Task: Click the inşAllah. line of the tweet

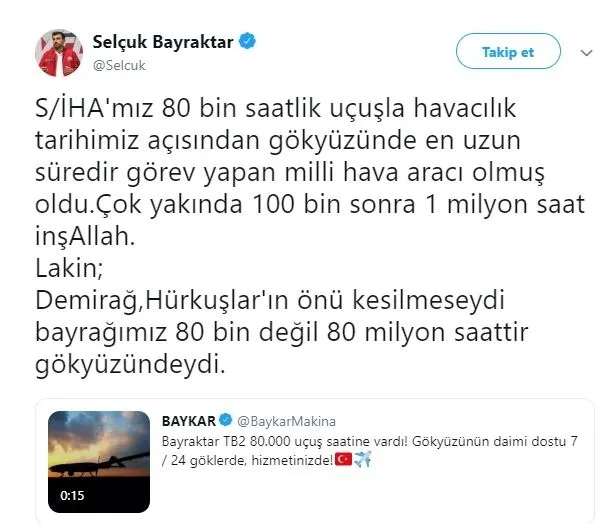Action: click(x=85, y=236)
